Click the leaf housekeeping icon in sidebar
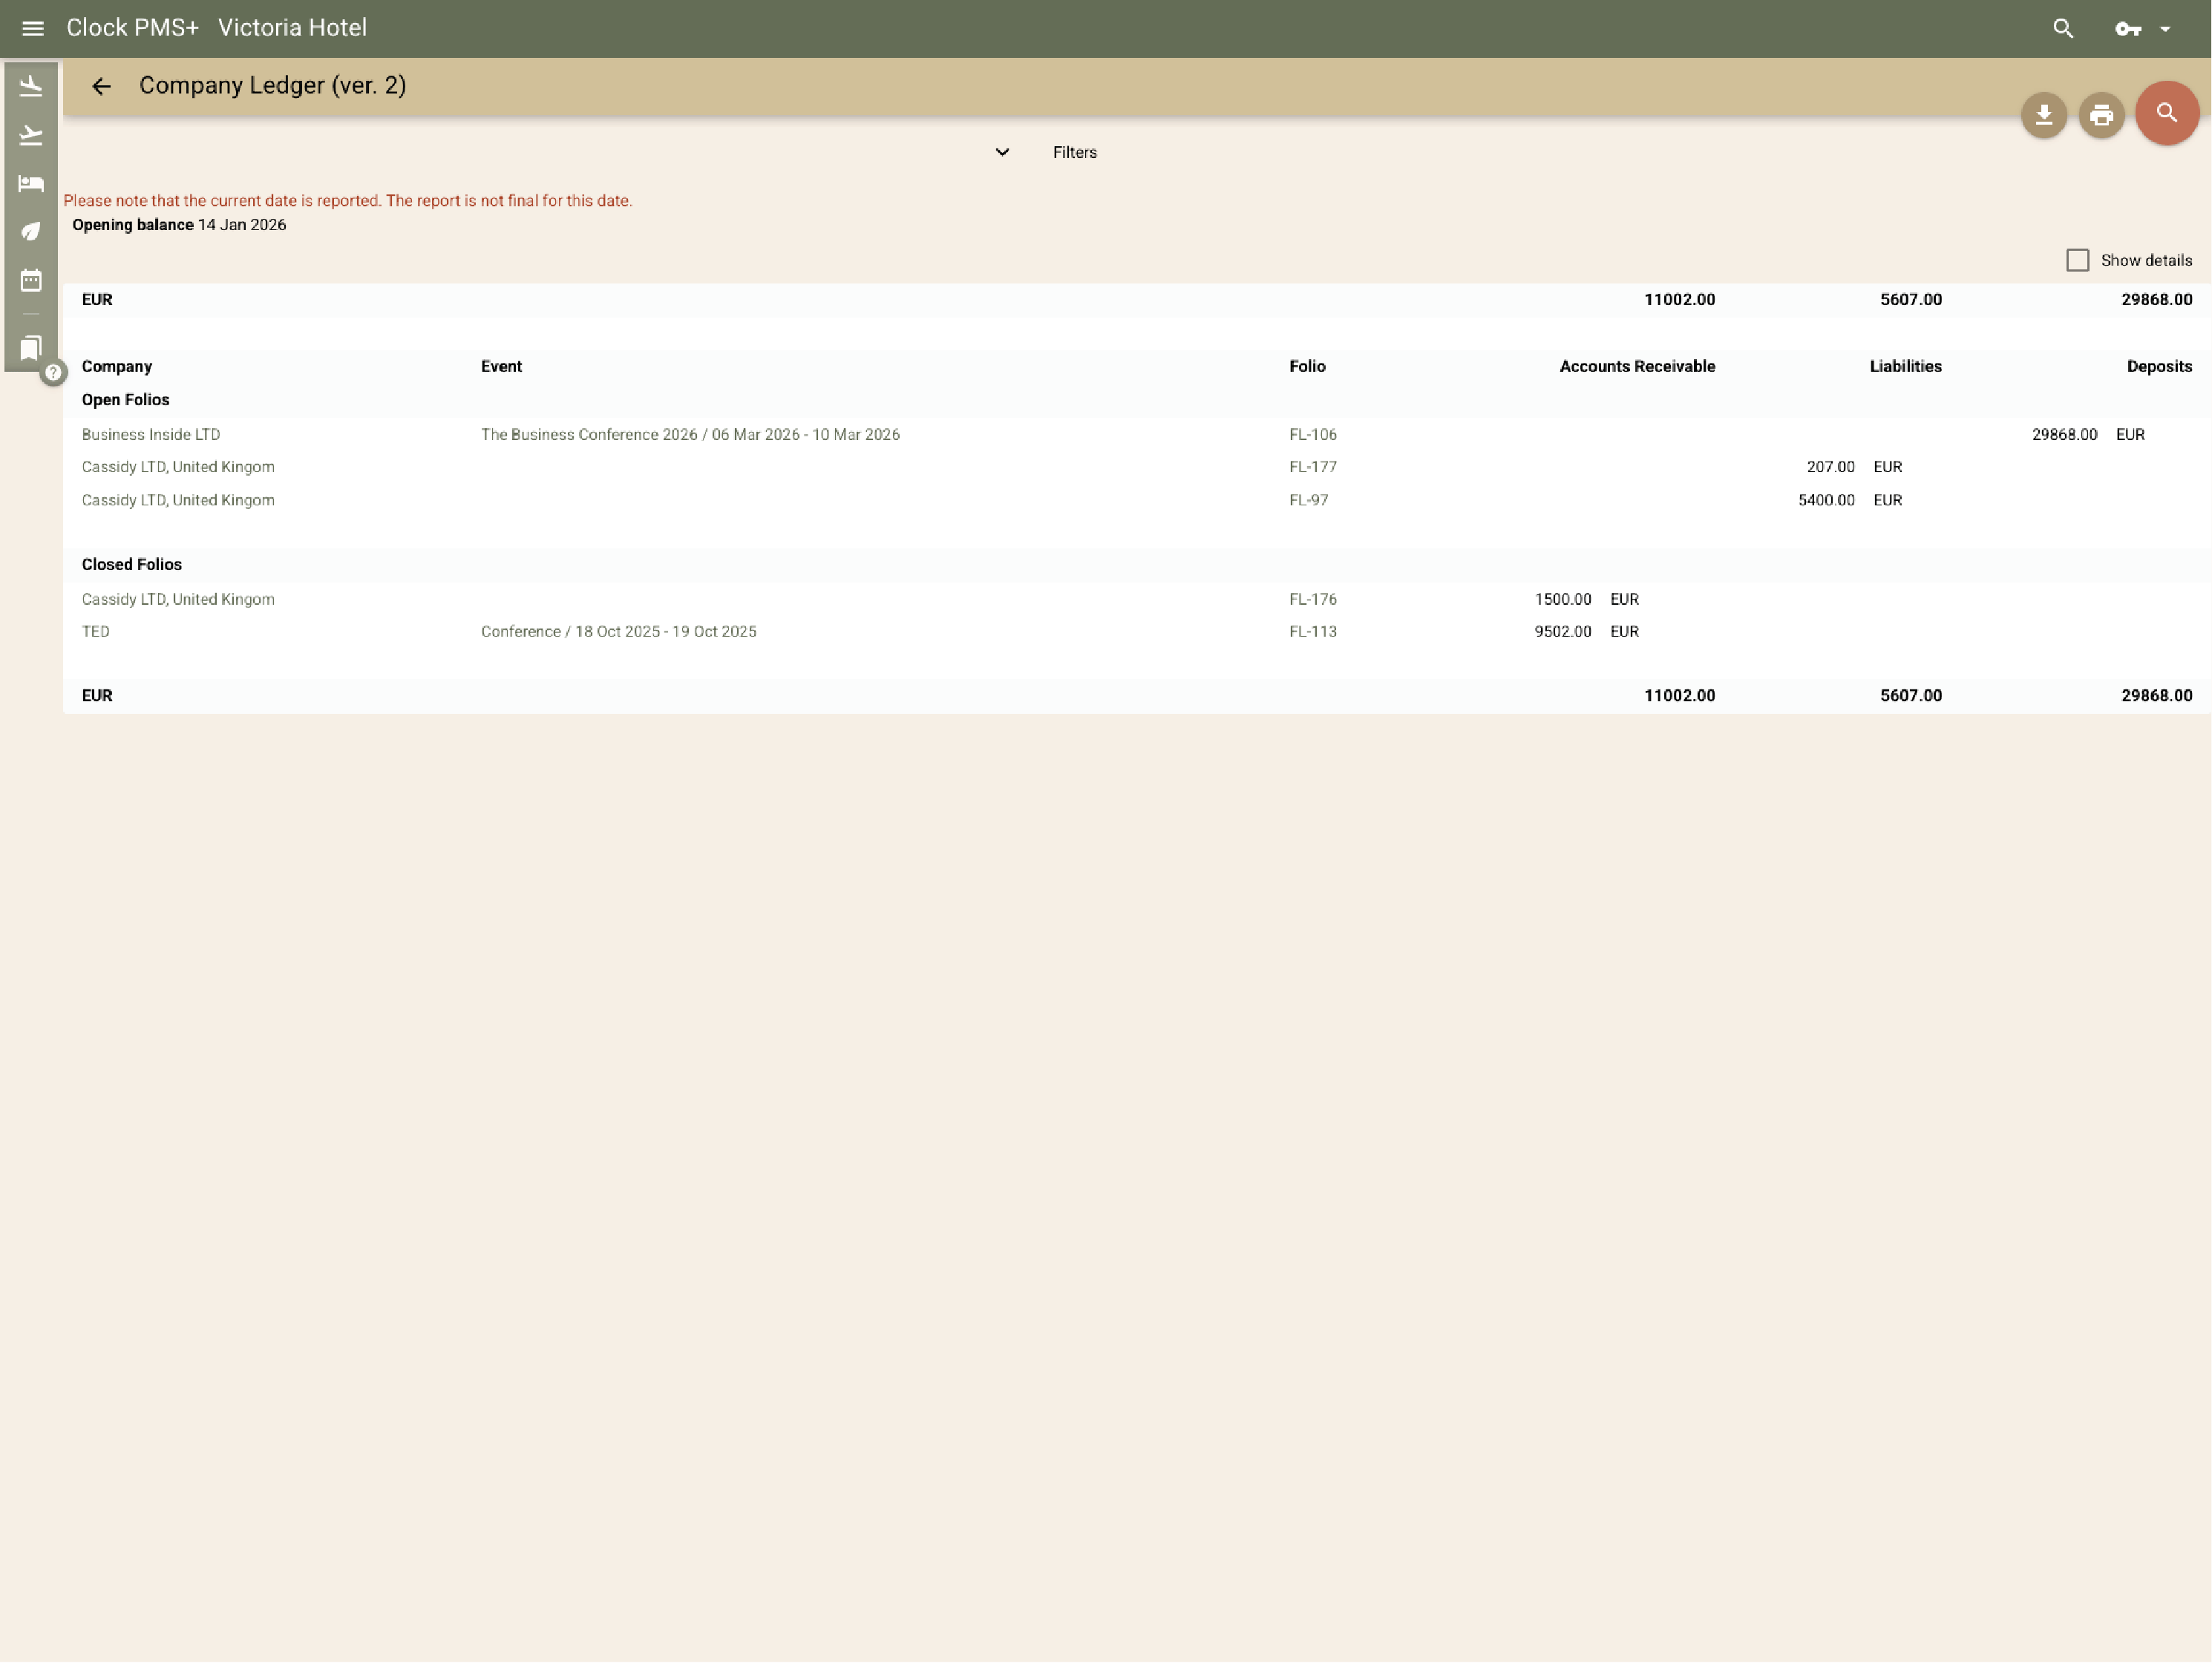The width and height of the screenshot is (2212, 1663). pos(30,231)
